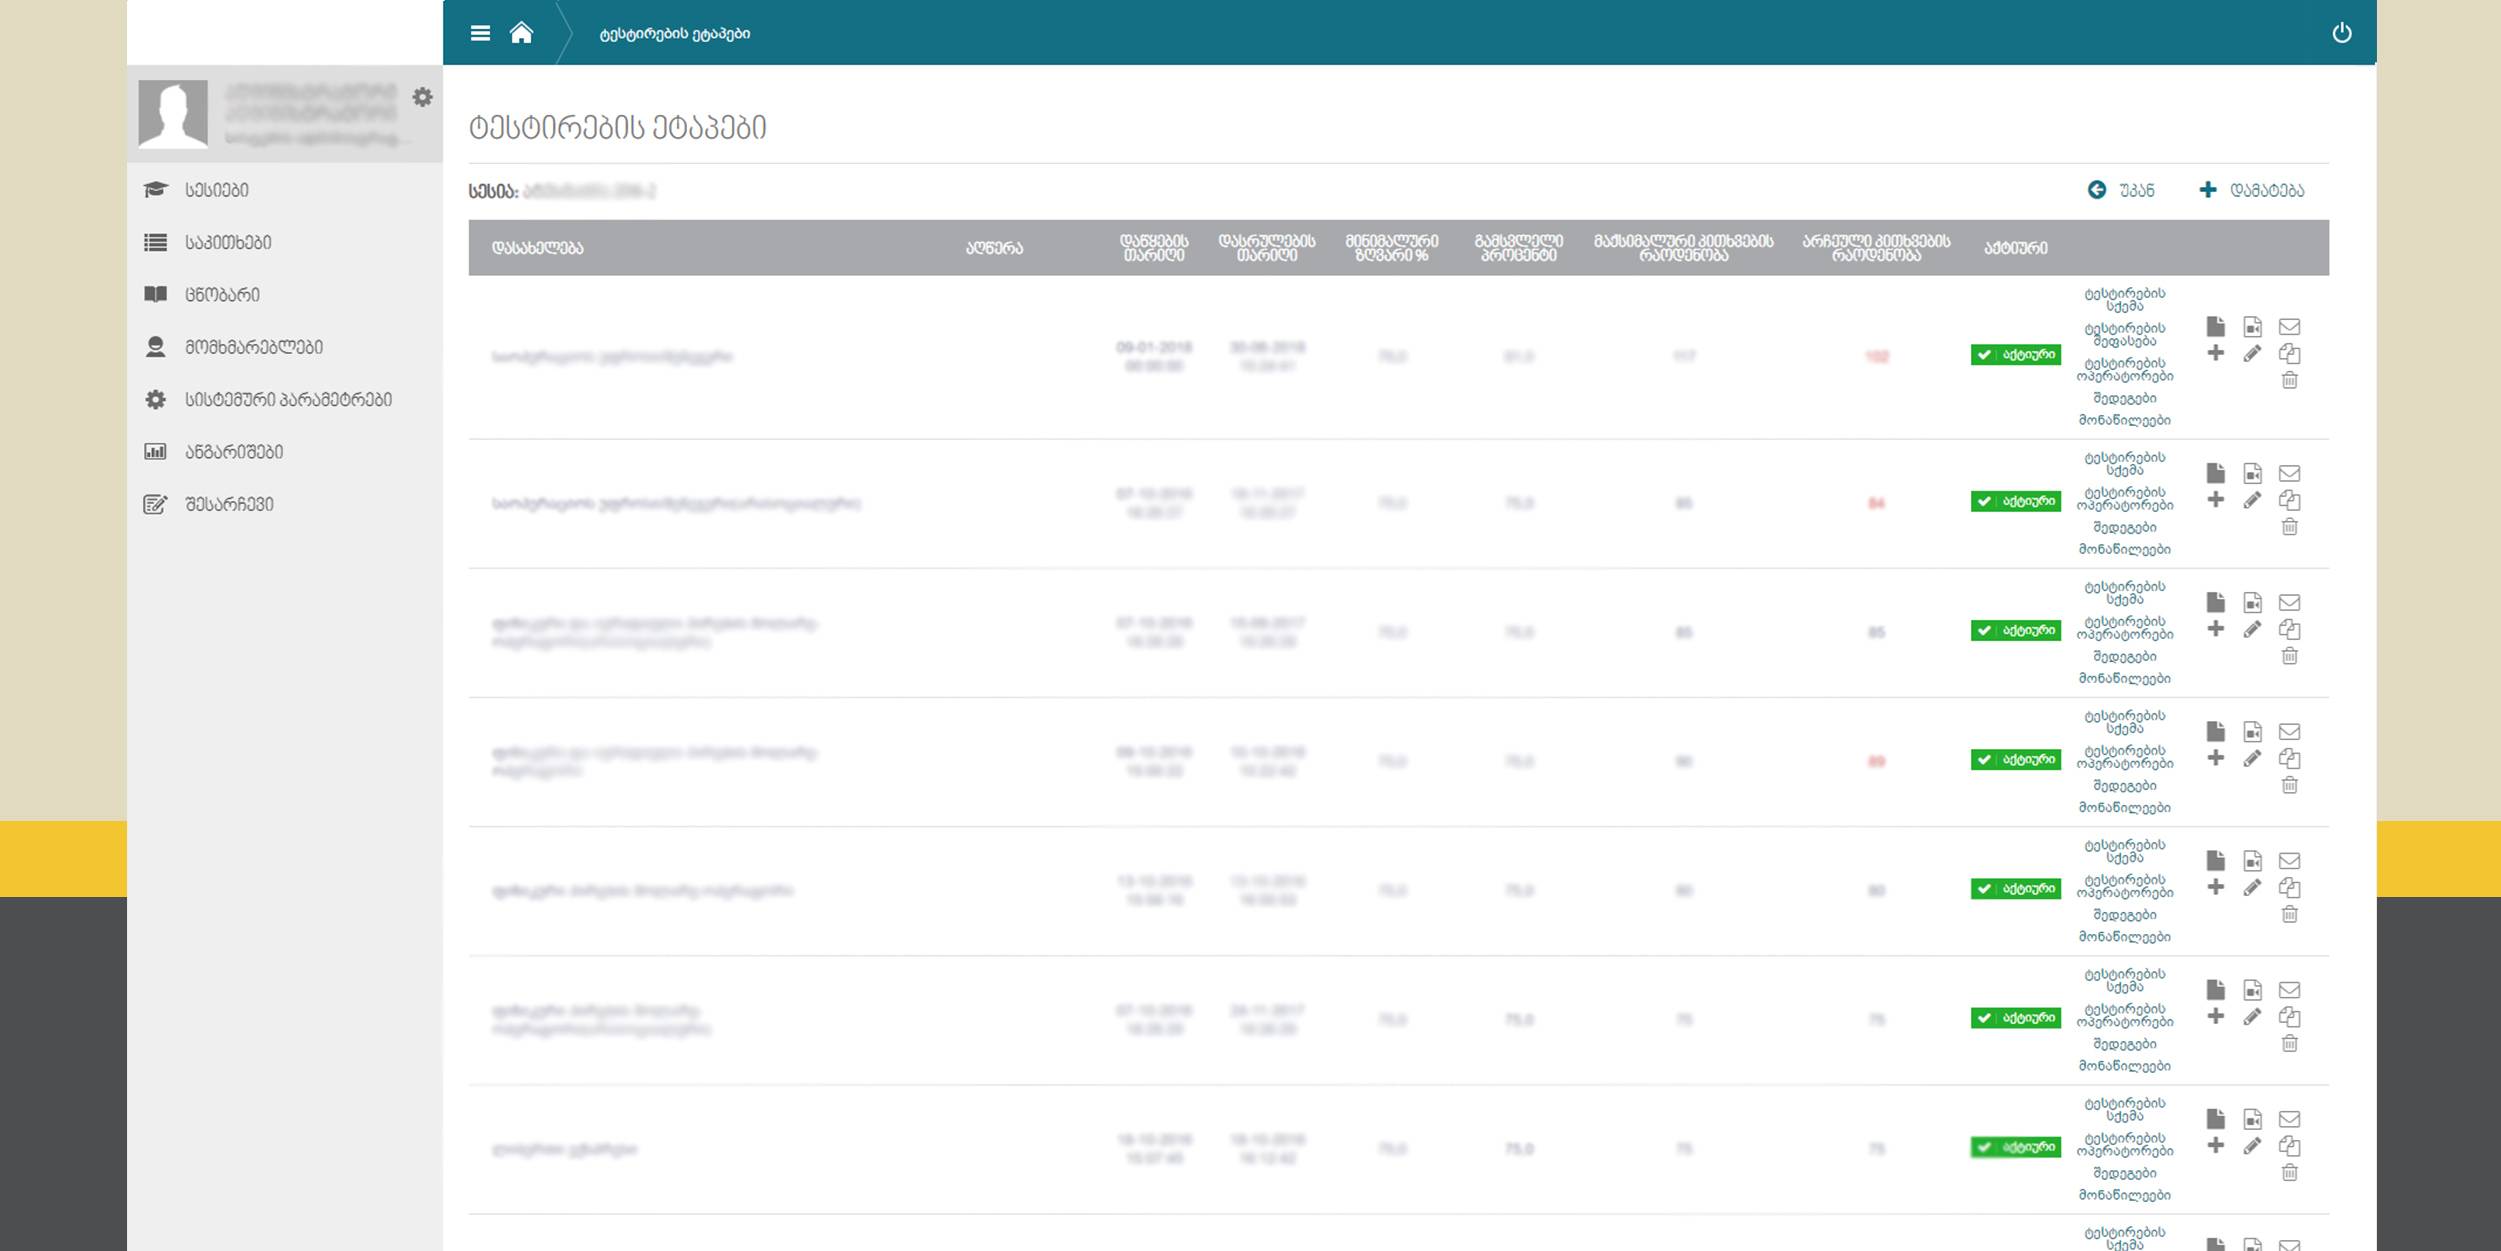Click the trash delete icon in third row
Image resolution: width=2501 pixels, height=1251 pixels.
[2289, 655]
